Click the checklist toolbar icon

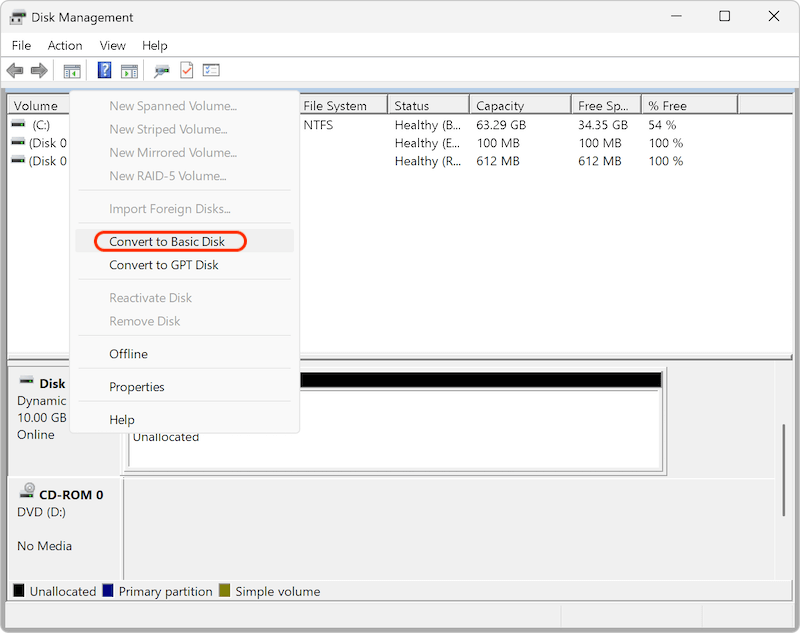211,70
